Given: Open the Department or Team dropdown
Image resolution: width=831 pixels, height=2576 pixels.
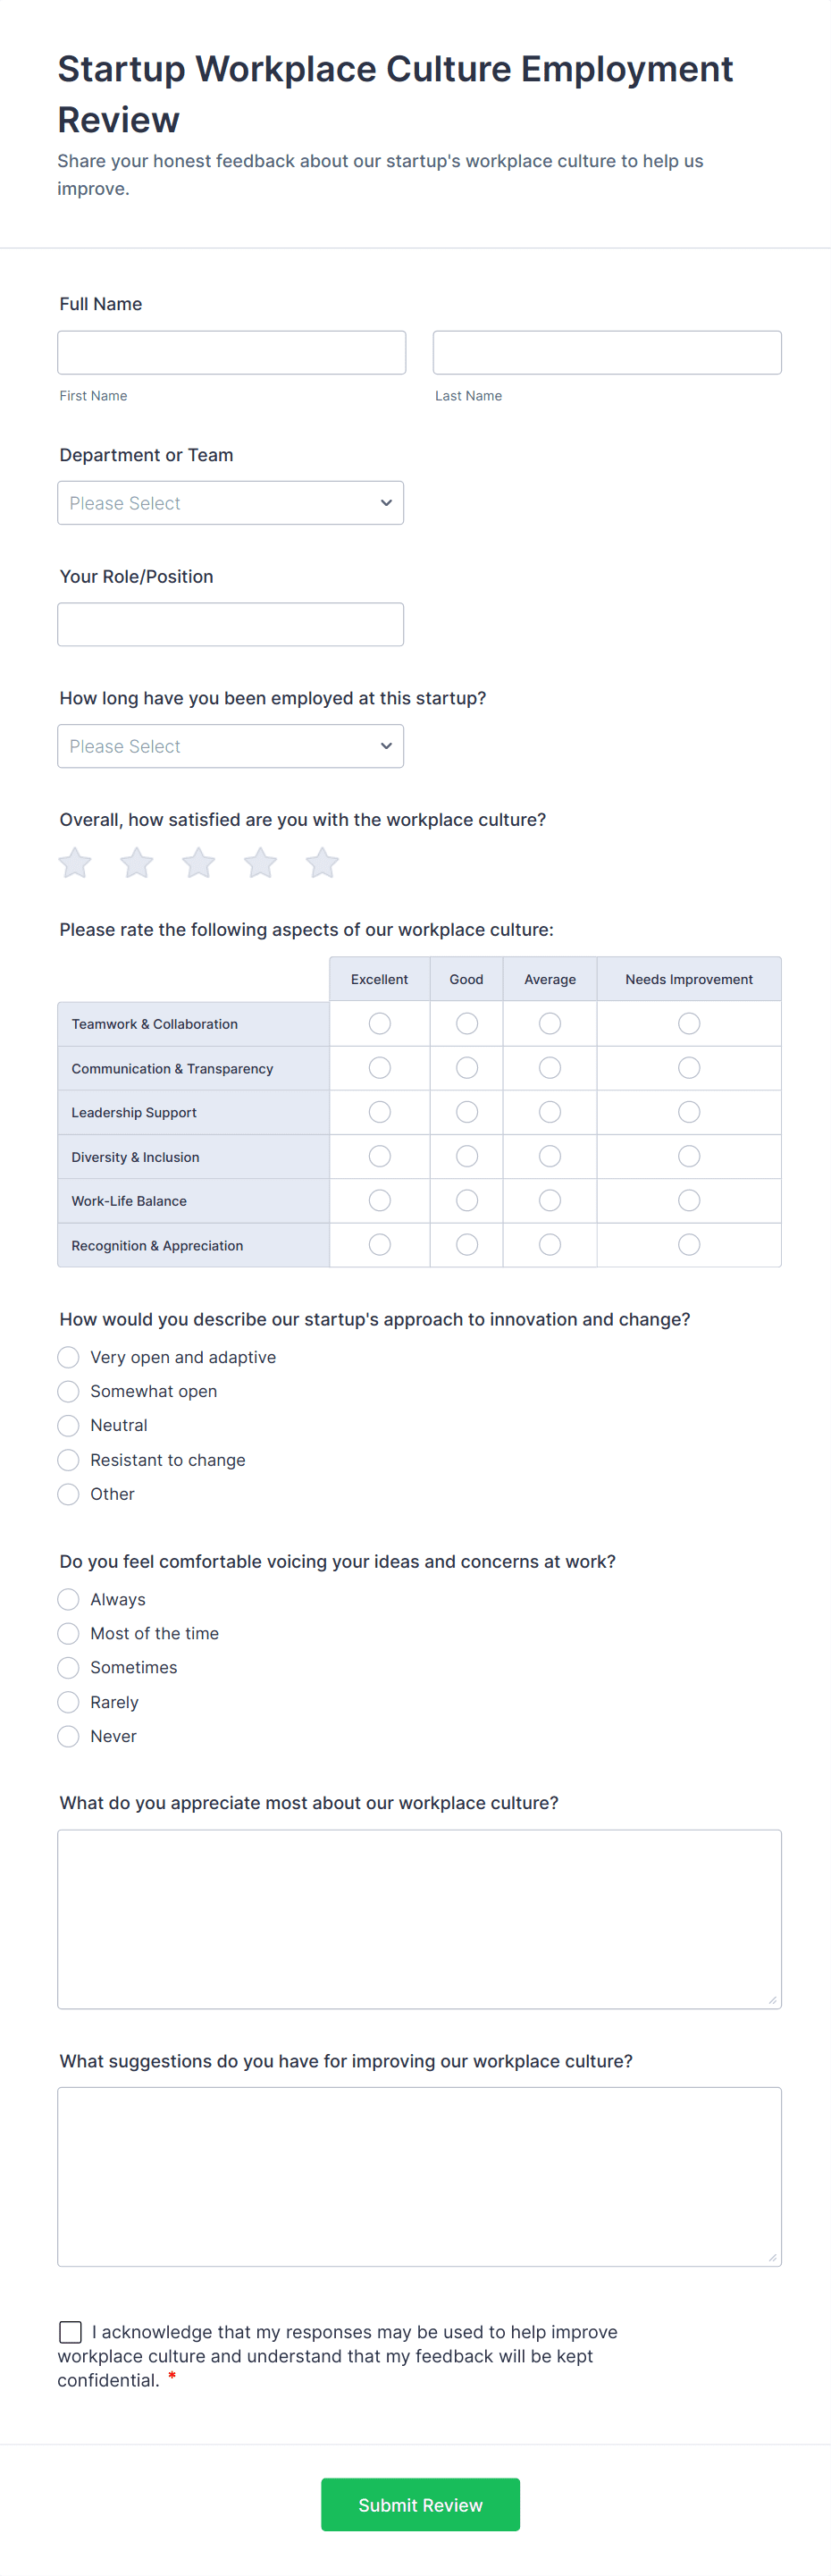Looking at the screenshot, I should click(231, 502).
